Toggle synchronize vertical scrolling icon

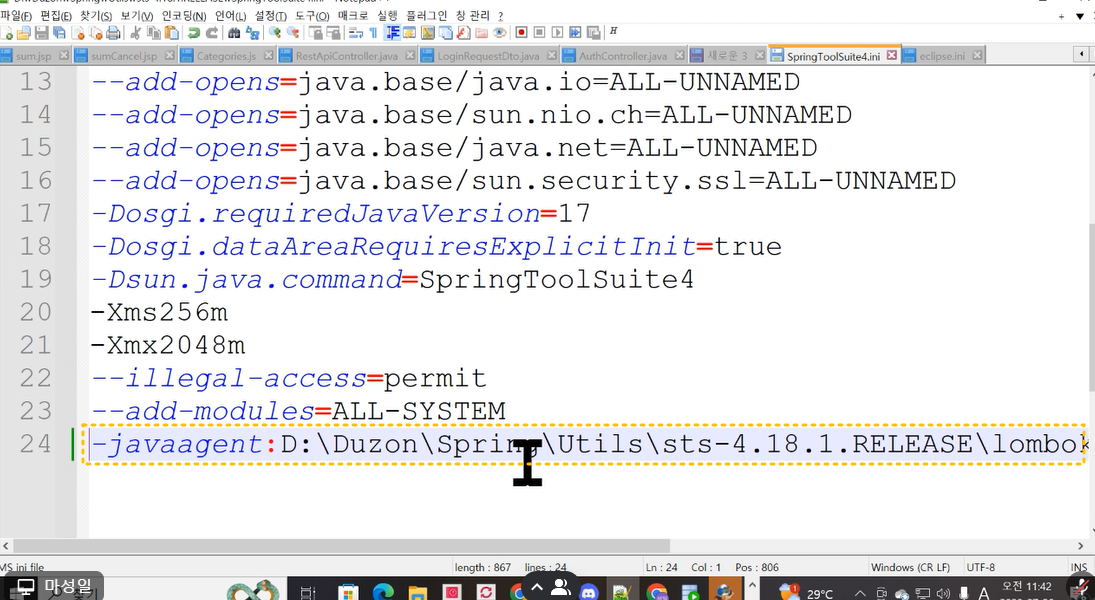pyautogui.click(x=316, y=33)
